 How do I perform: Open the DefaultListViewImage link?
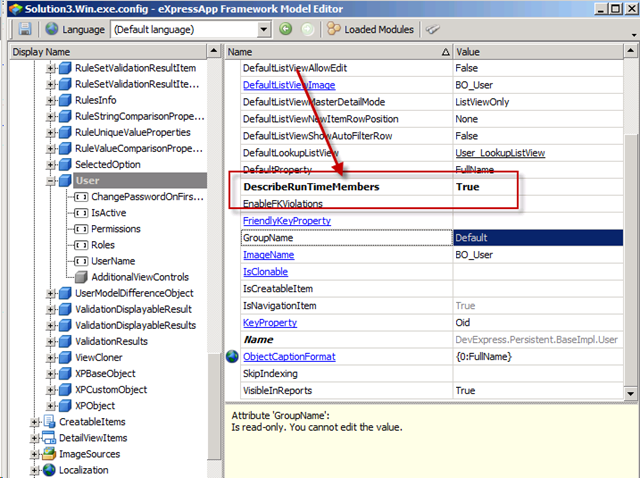click(289, 85)
